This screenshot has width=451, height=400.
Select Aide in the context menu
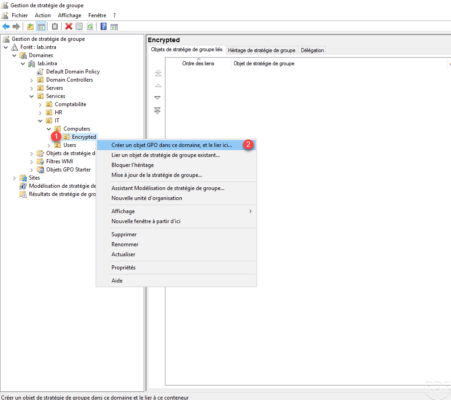pyautogui.click(x=176, y=281)
